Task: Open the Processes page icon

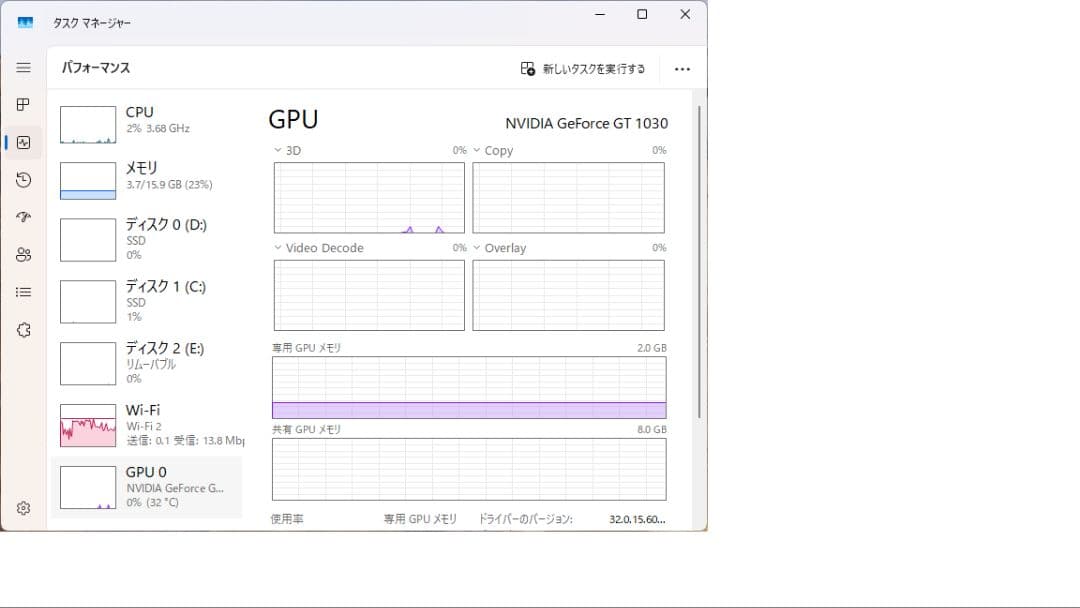Action: click(x=23, y=104)
